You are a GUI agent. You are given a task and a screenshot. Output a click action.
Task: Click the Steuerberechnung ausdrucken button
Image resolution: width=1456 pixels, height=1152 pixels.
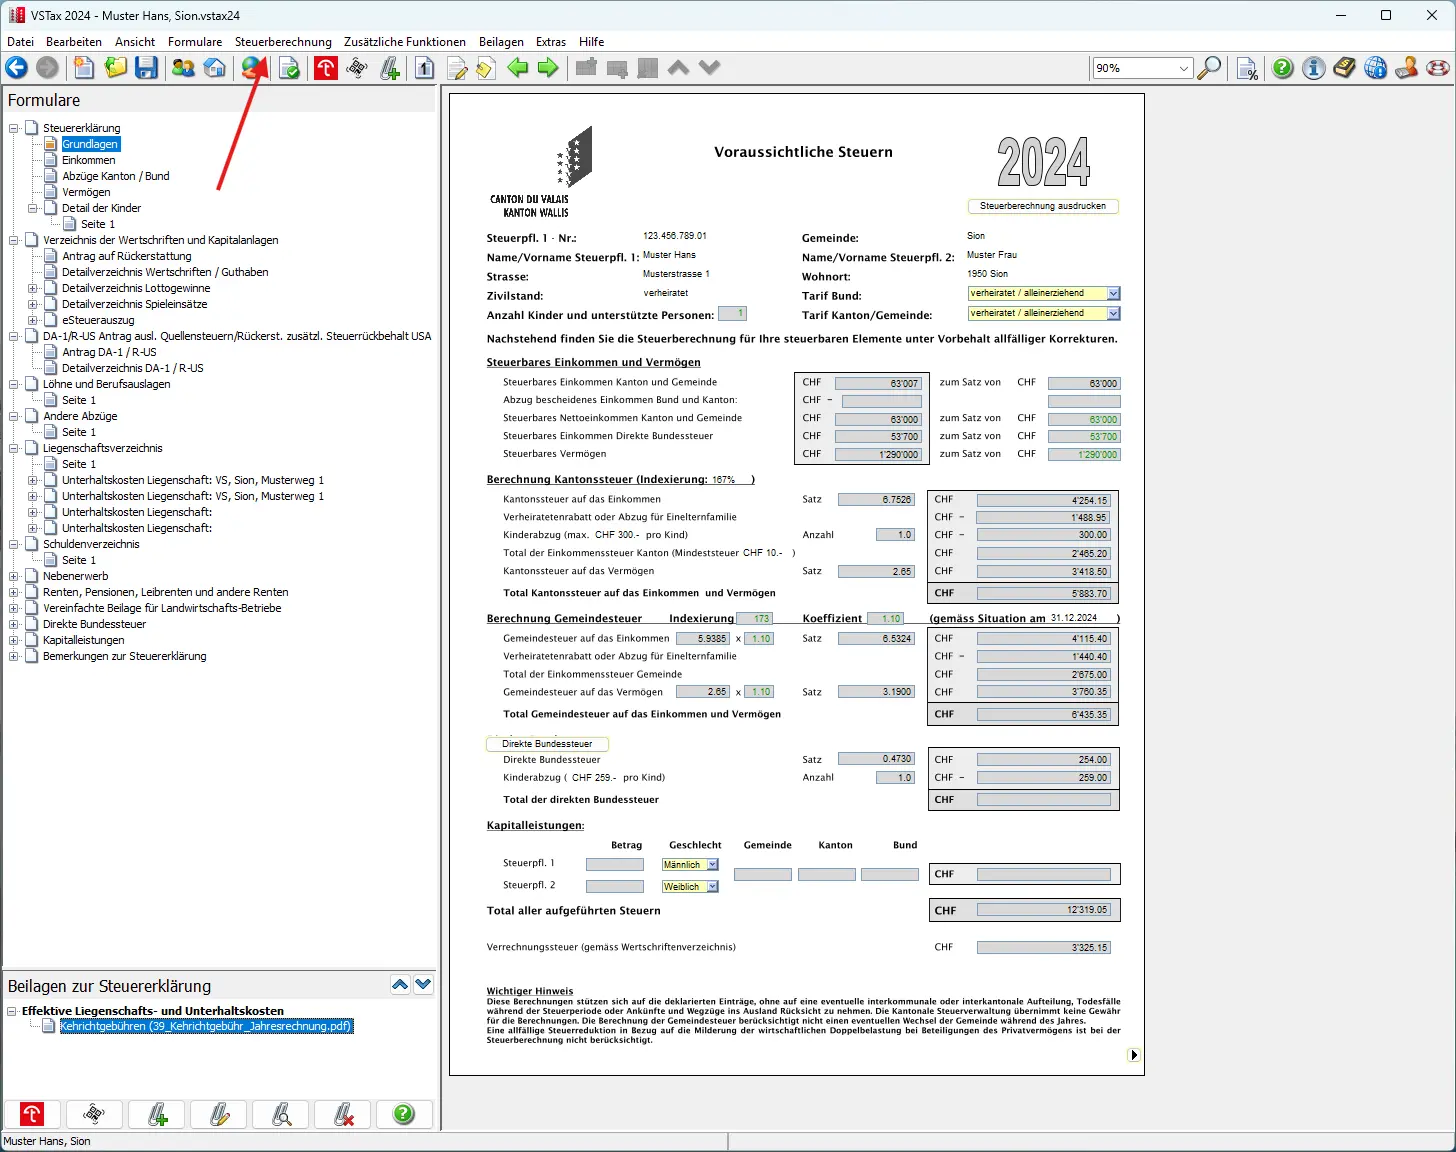pyautogui.click(x=1042, y=206)
